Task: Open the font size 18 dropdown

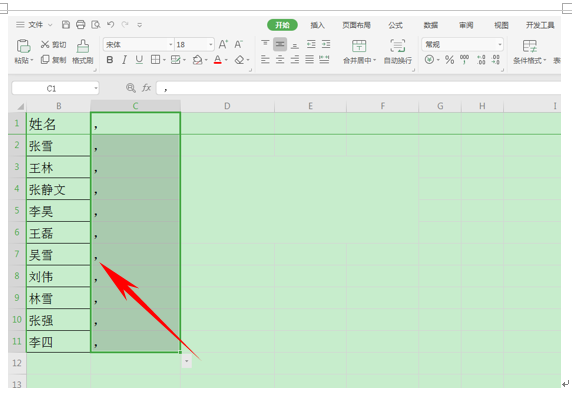Action: [210, 45]
